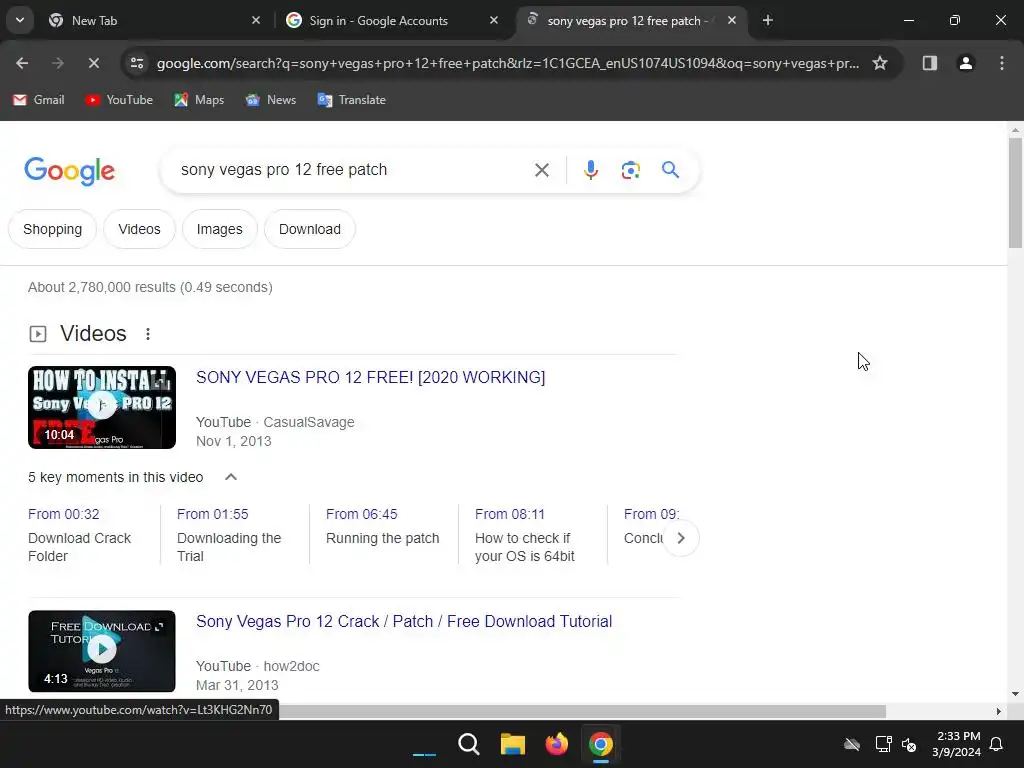Open a new browser tab with plus icon

coord(768,21)
